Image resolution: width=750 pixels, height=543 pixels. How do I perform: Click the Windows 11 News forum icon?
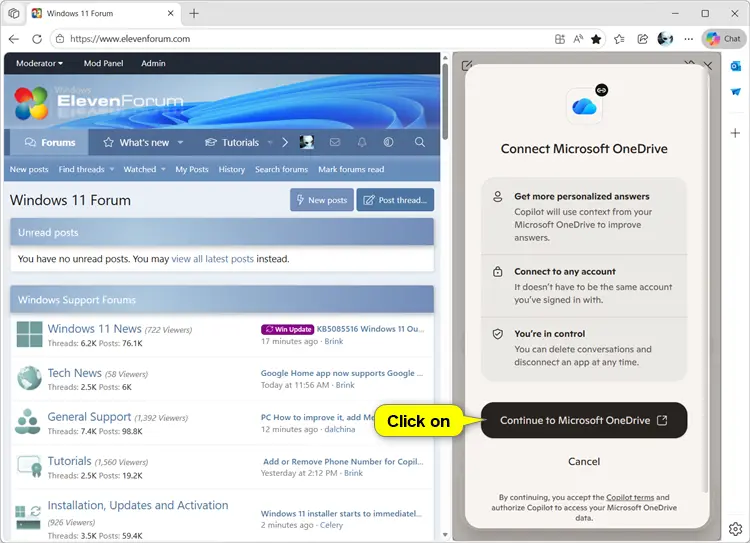[29, 334]
